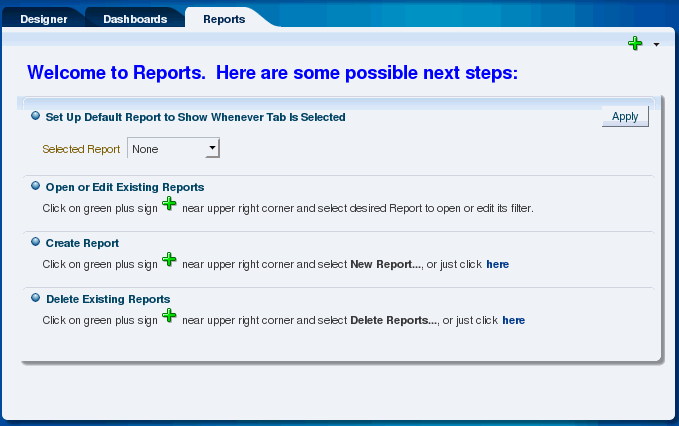This screenshot has height=426, width=679.
Task: Click bullet beside Set Up Default Report
Action: [36, 116]
